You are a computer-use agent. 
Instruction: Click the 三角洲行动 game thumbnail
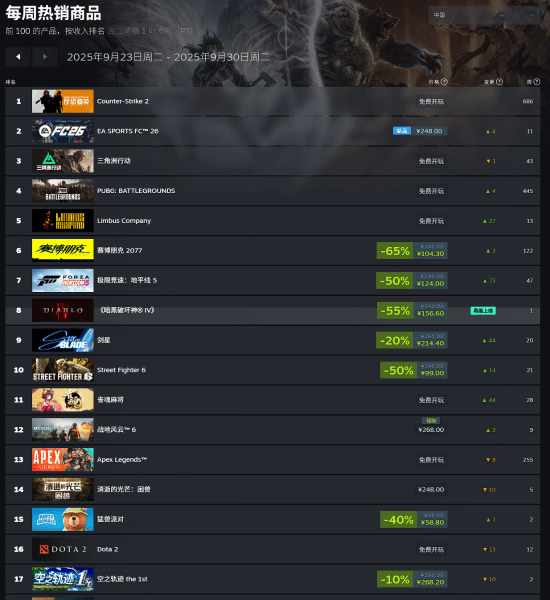[63, 161]
